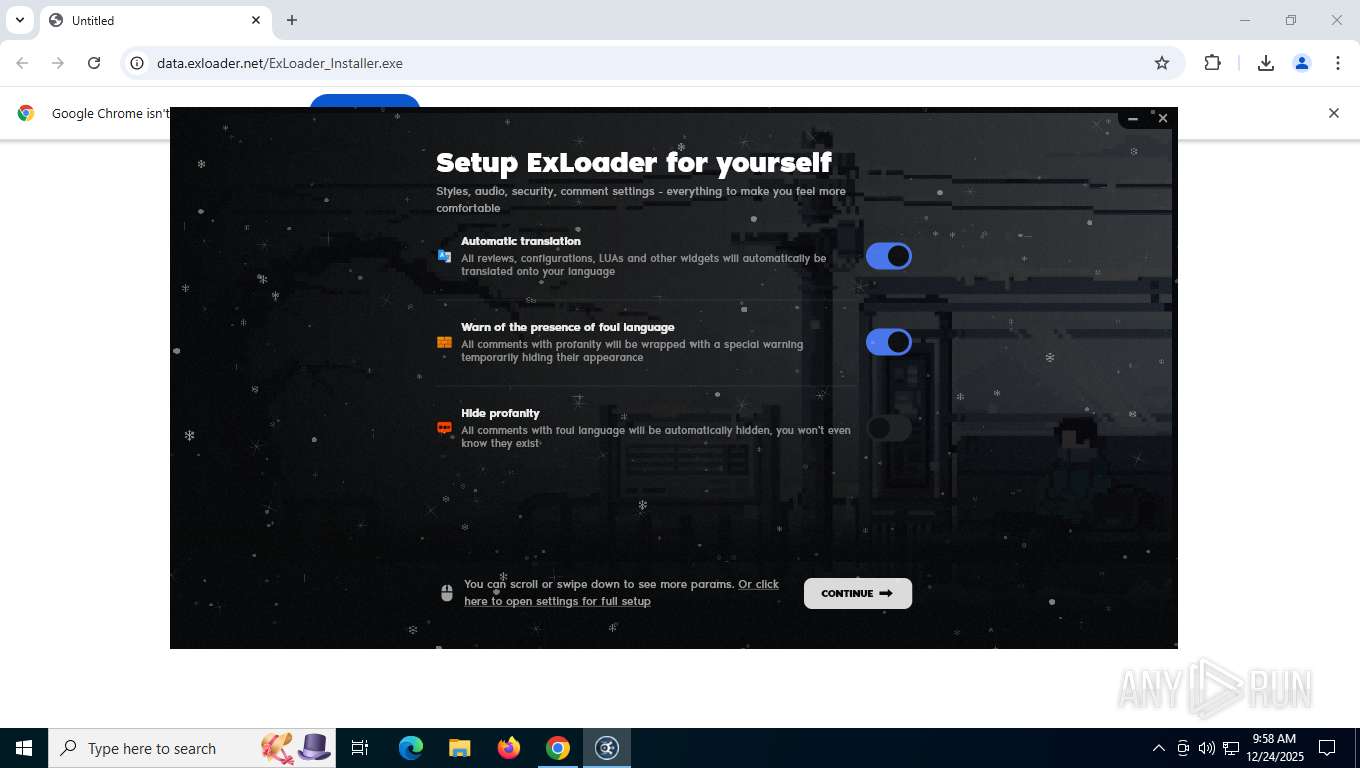Click the 'Automatic translation' heading text
Screen dimensions: 1360x768
tap(521, 241)
